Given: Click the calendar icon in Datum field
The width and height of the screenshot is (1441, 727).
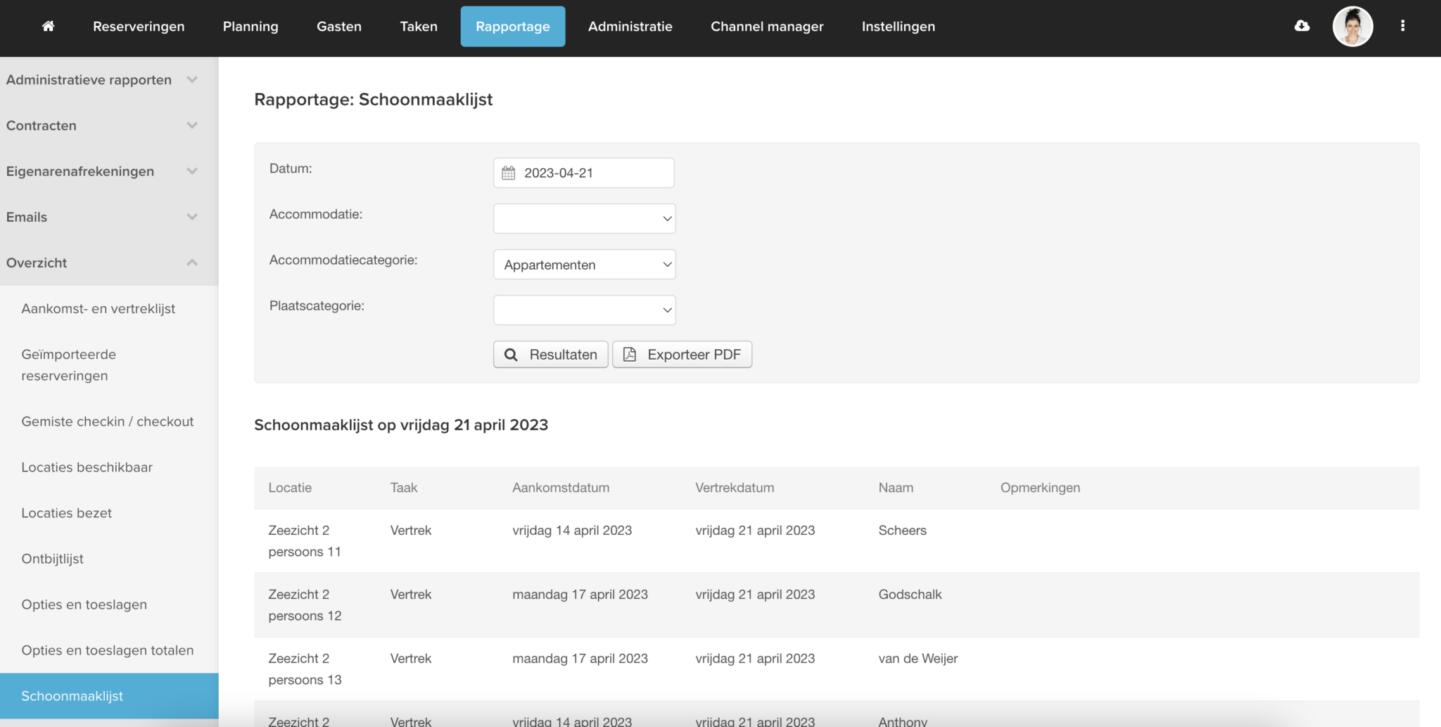Looking at the screenshot, I should tap(508, 173).
